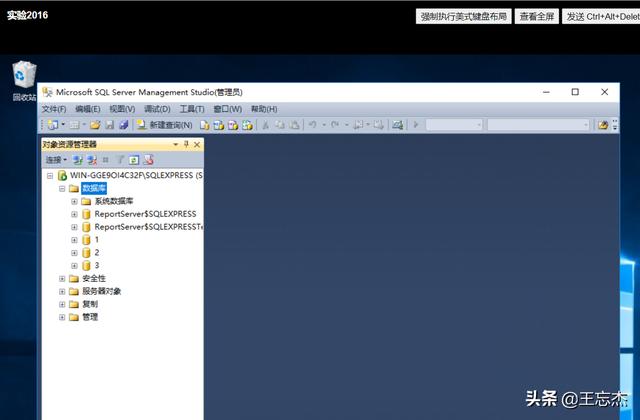Open the 视图(V) menu
The width and height of the screenshot is (640, 420).
pyautogui.click(x=122, y=109)
